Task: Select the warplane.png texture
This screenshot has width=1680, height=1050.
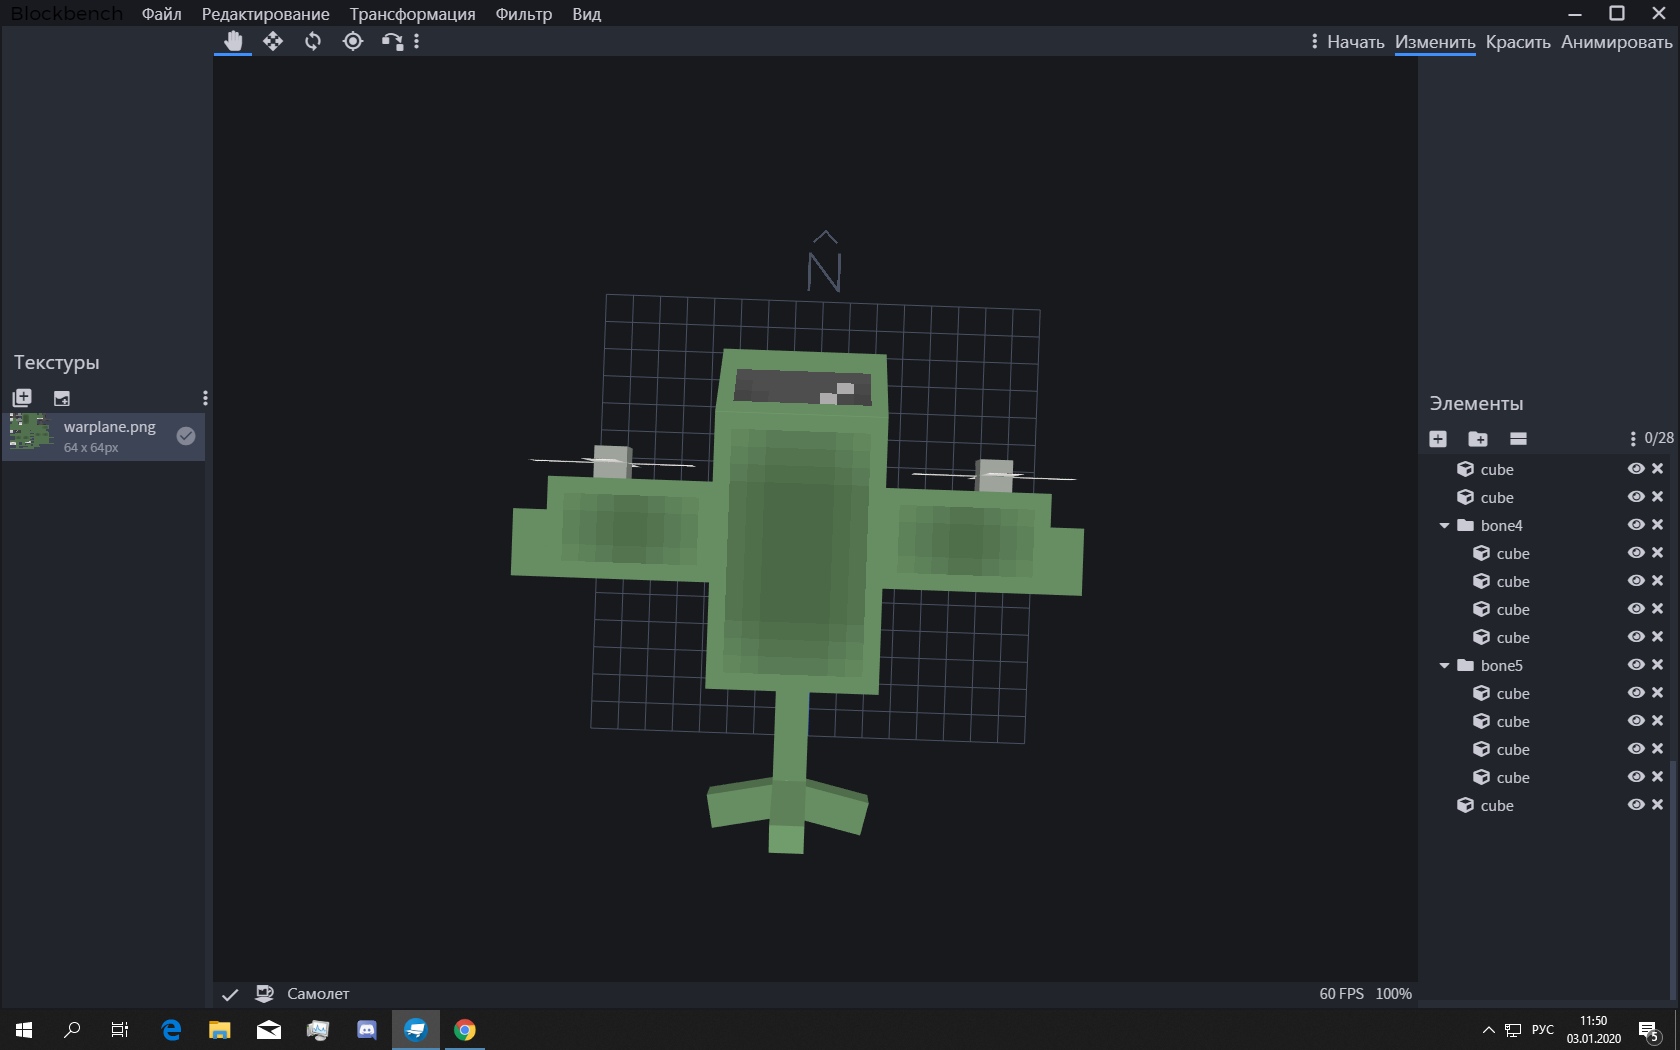Action: [104, 436]
